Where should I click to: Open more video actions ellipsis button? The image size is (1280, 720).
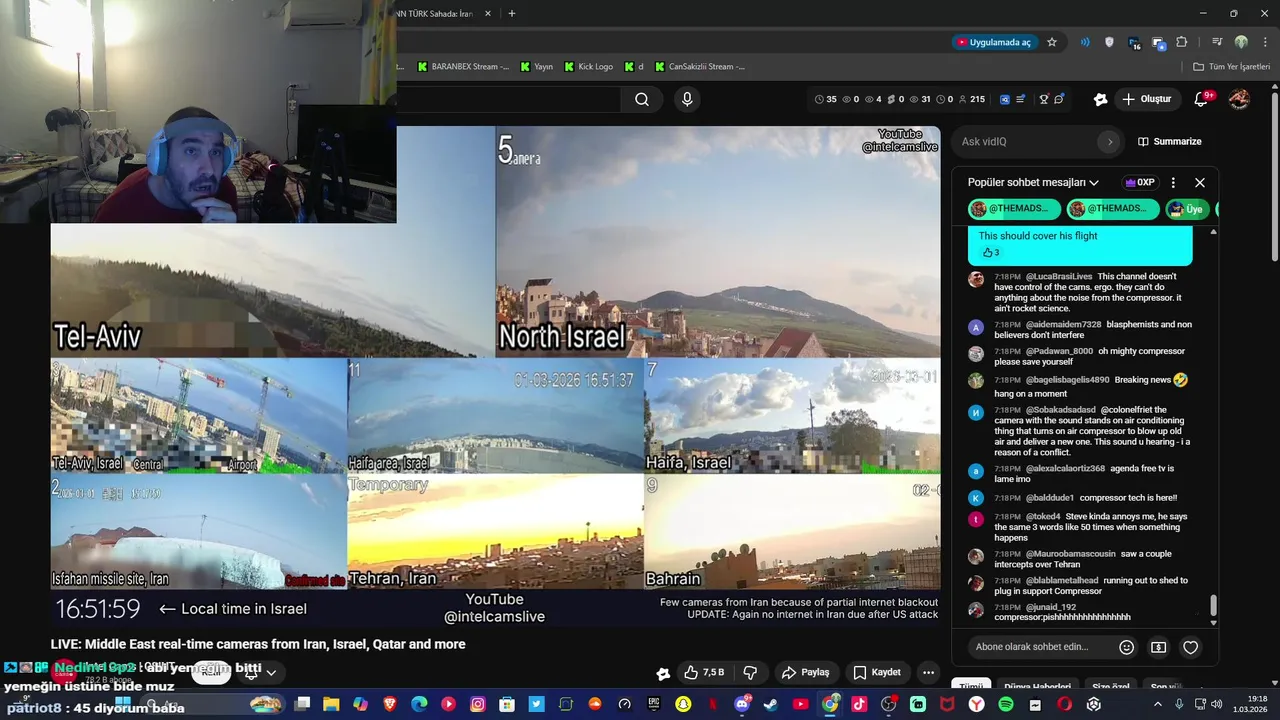click(929, 672)
